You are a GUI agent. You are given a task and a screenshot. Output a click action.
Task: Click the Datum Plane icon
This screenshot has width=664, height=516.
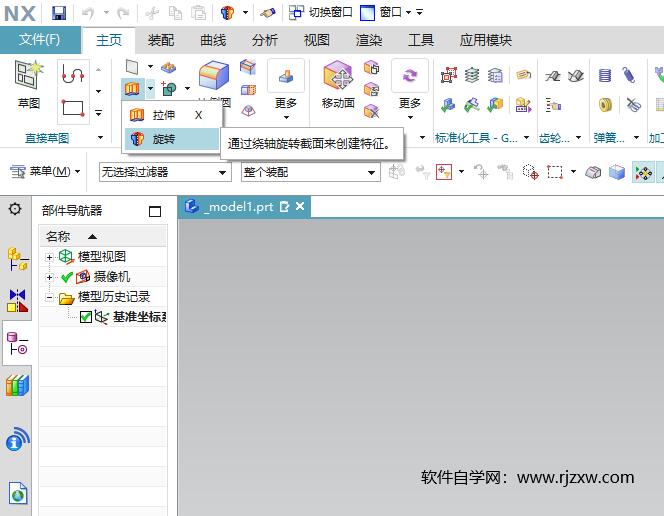click(132, 67)
